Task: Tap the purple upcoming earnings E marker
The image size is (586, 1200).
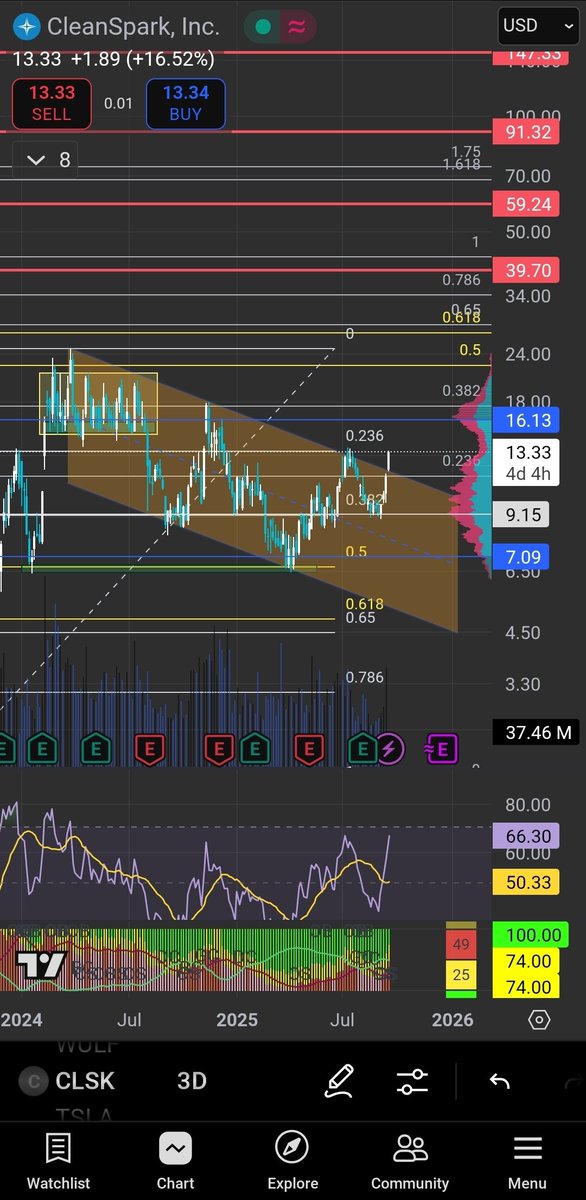Action: coord(441,747)
